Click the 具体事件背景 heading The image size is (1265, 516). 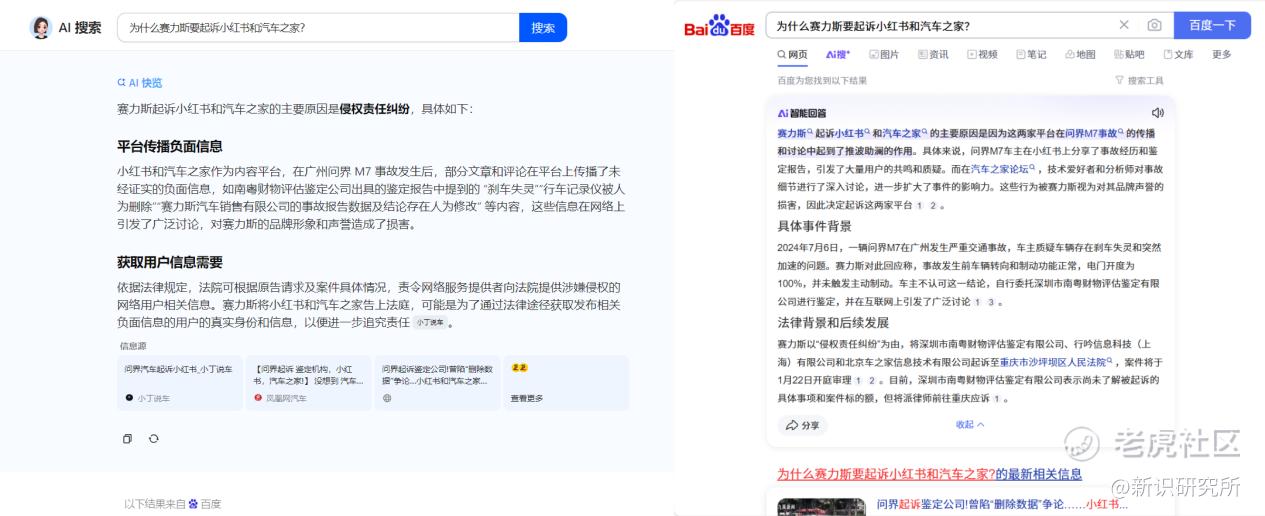click(815, 226)
